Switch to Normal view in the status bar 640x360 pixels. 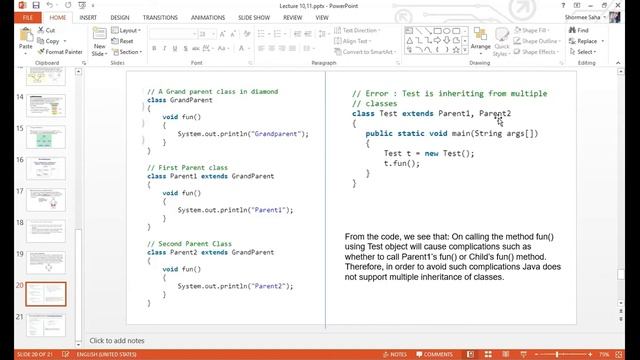(x=470, y=354)
